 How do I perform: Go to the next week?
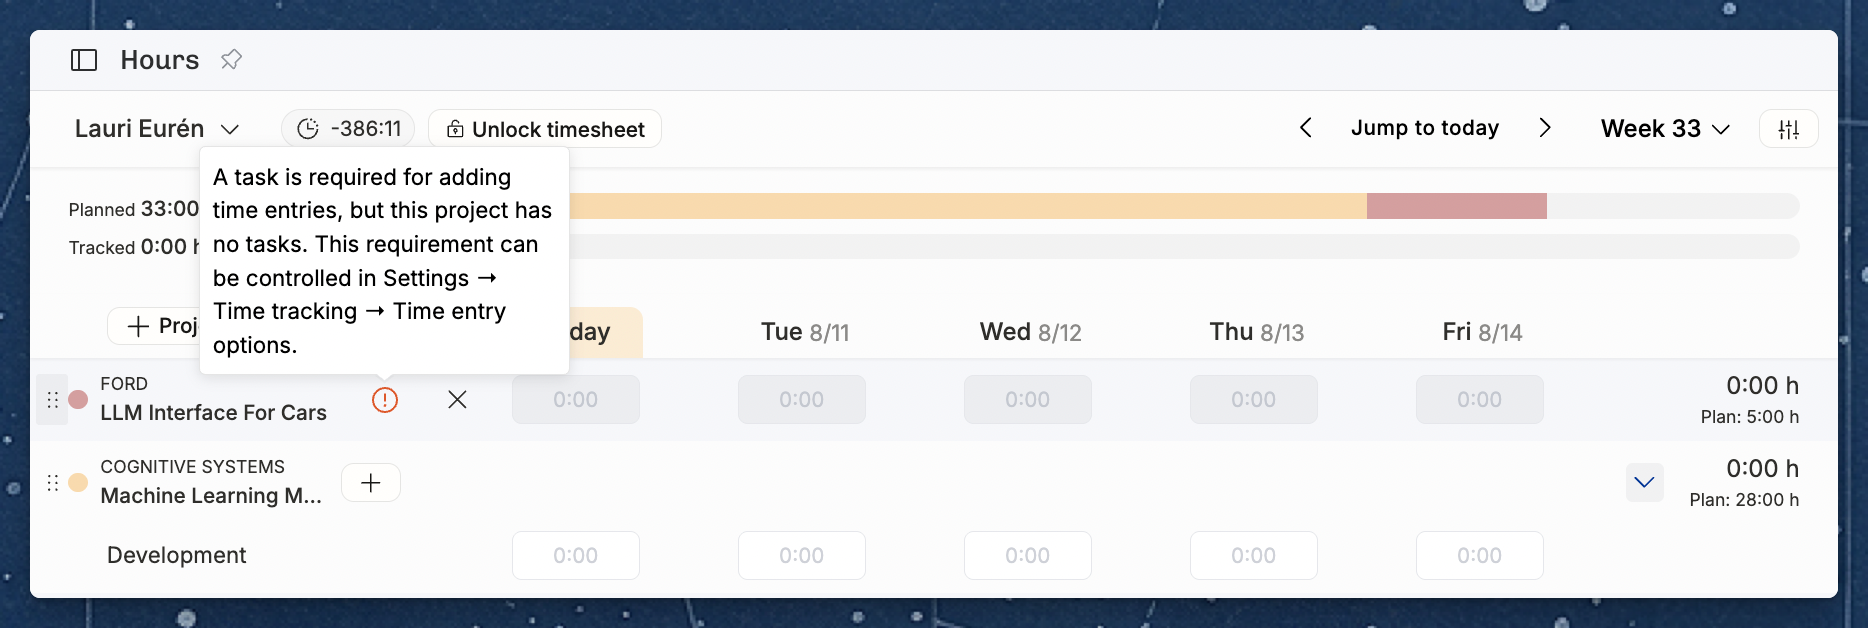pos(1545,128)
